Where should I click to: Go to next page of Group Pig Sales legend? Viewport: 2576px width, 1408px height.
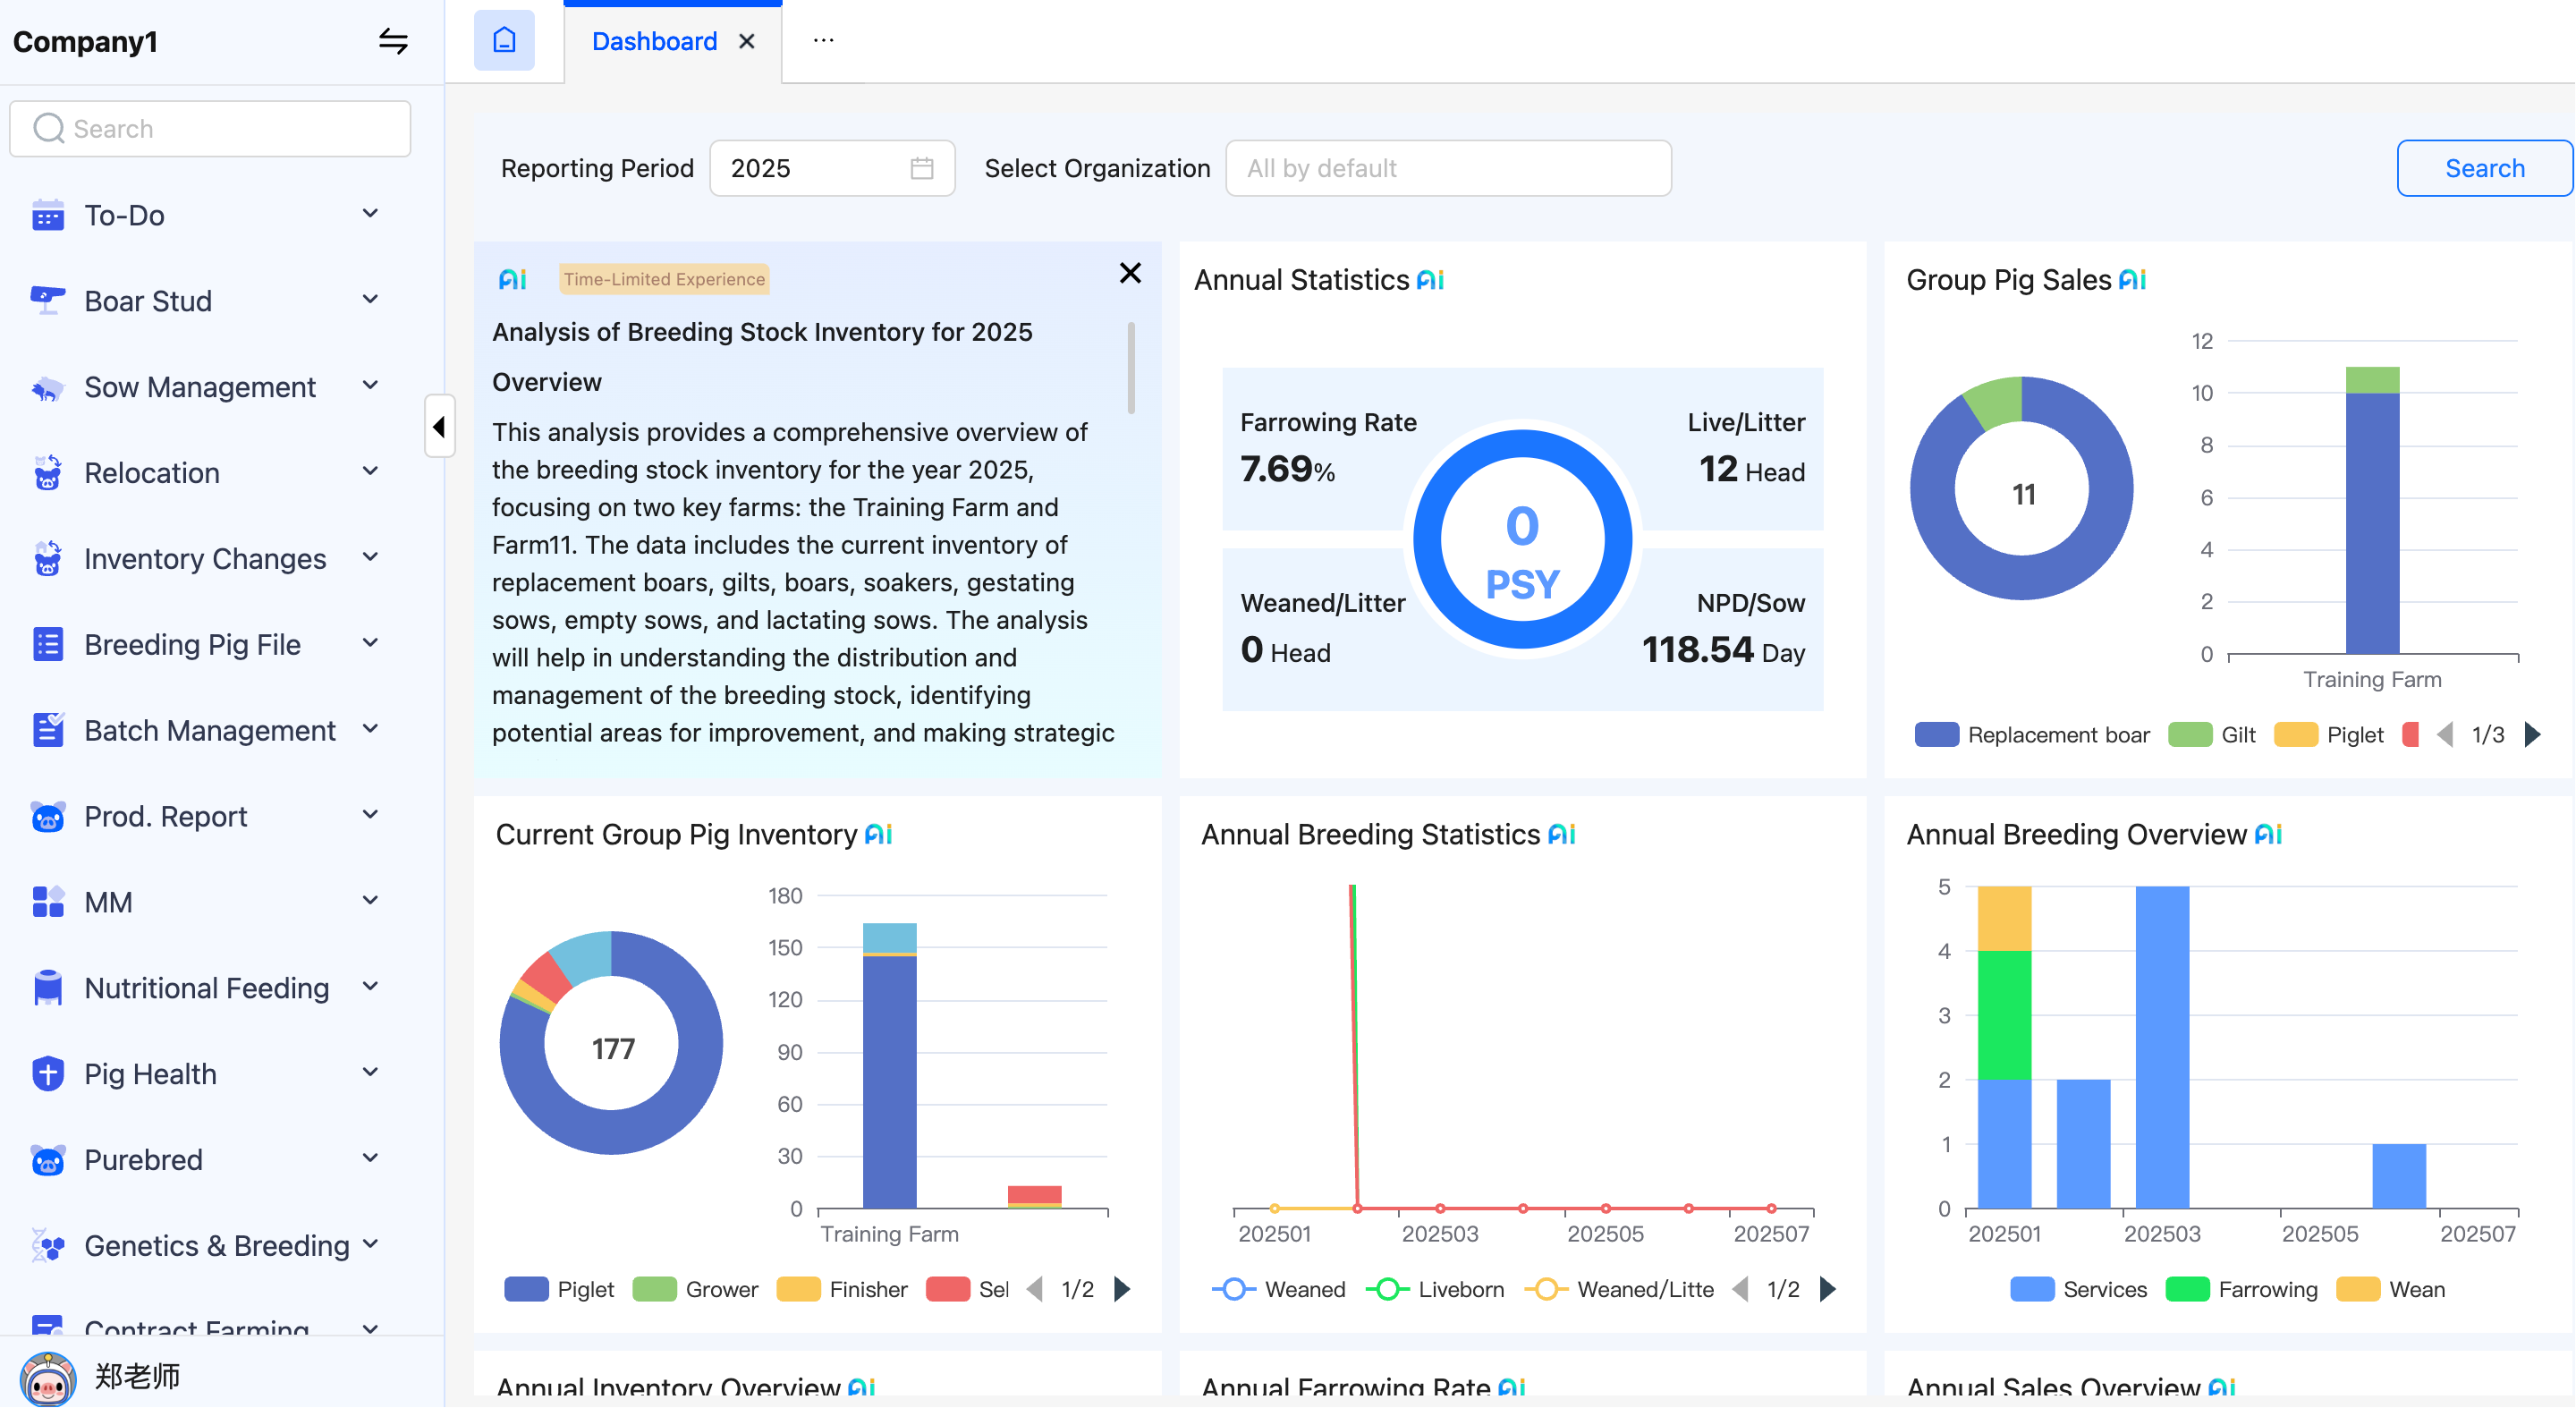click(x=2532, y=735)
